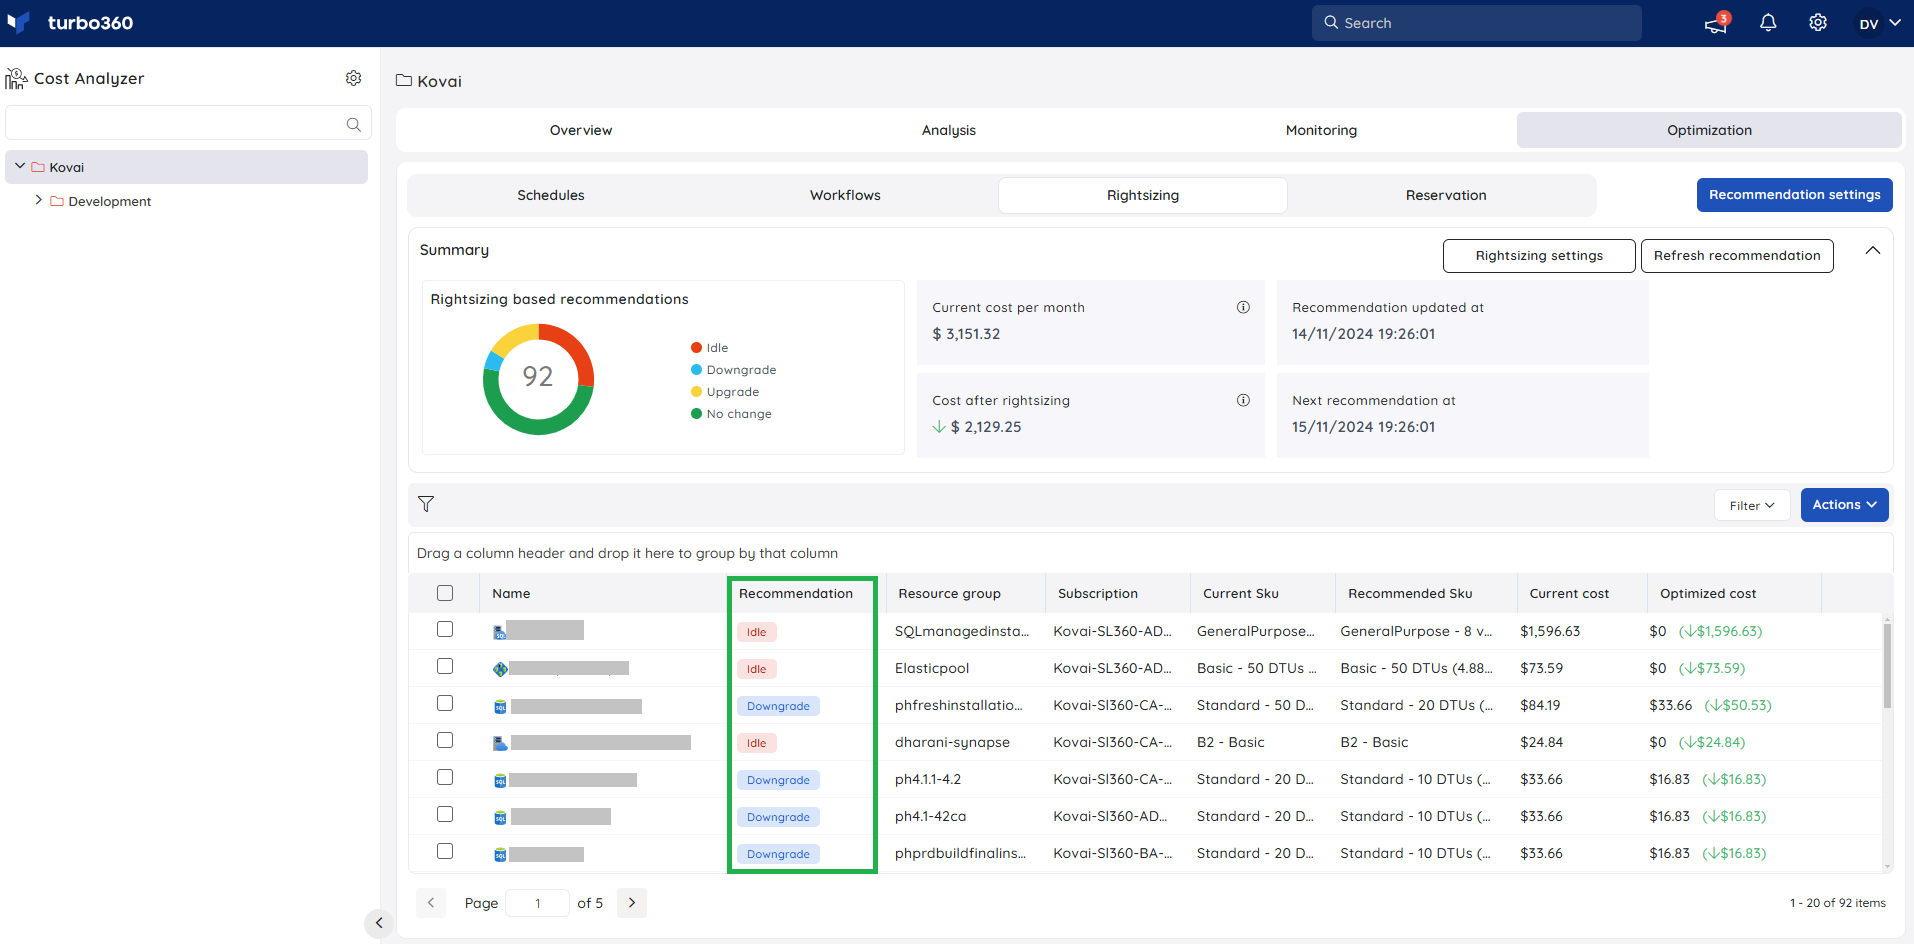Screen dimensions: 1914x944
Task: Click the No change green legend dot
Action: [x=696, y=414]
